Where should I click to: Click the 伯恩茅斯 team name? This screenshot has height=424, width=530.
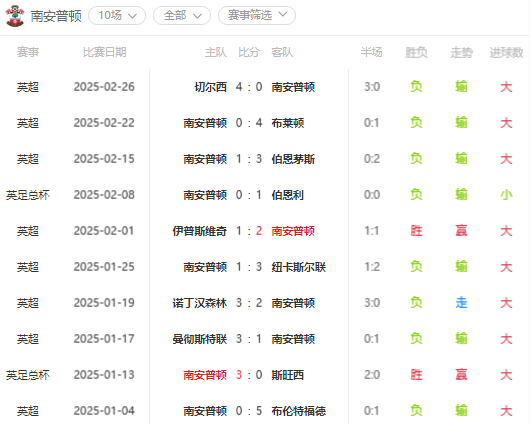(293, 159)
